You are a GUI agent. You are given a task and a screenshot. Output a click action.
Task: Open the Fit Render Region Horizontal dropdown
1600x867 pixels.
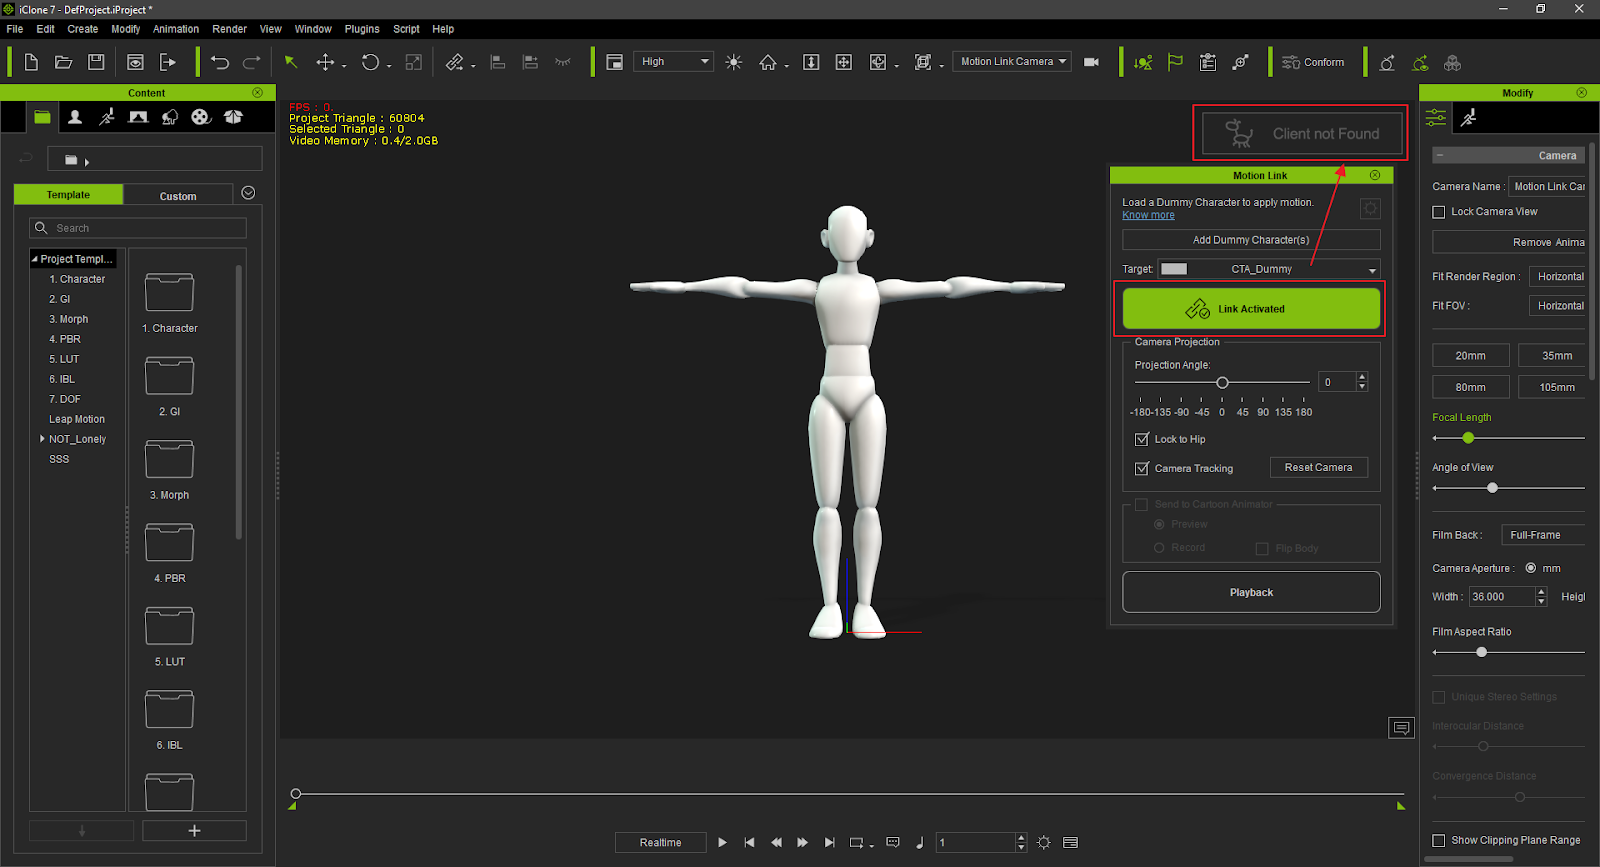[x=1558, y=277]
